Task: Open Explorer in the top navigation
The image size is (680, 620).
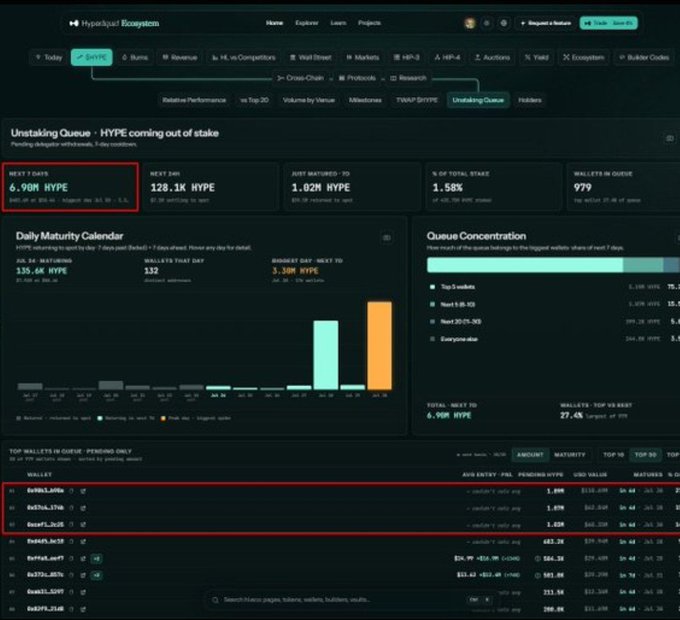Action: [307, 23]
